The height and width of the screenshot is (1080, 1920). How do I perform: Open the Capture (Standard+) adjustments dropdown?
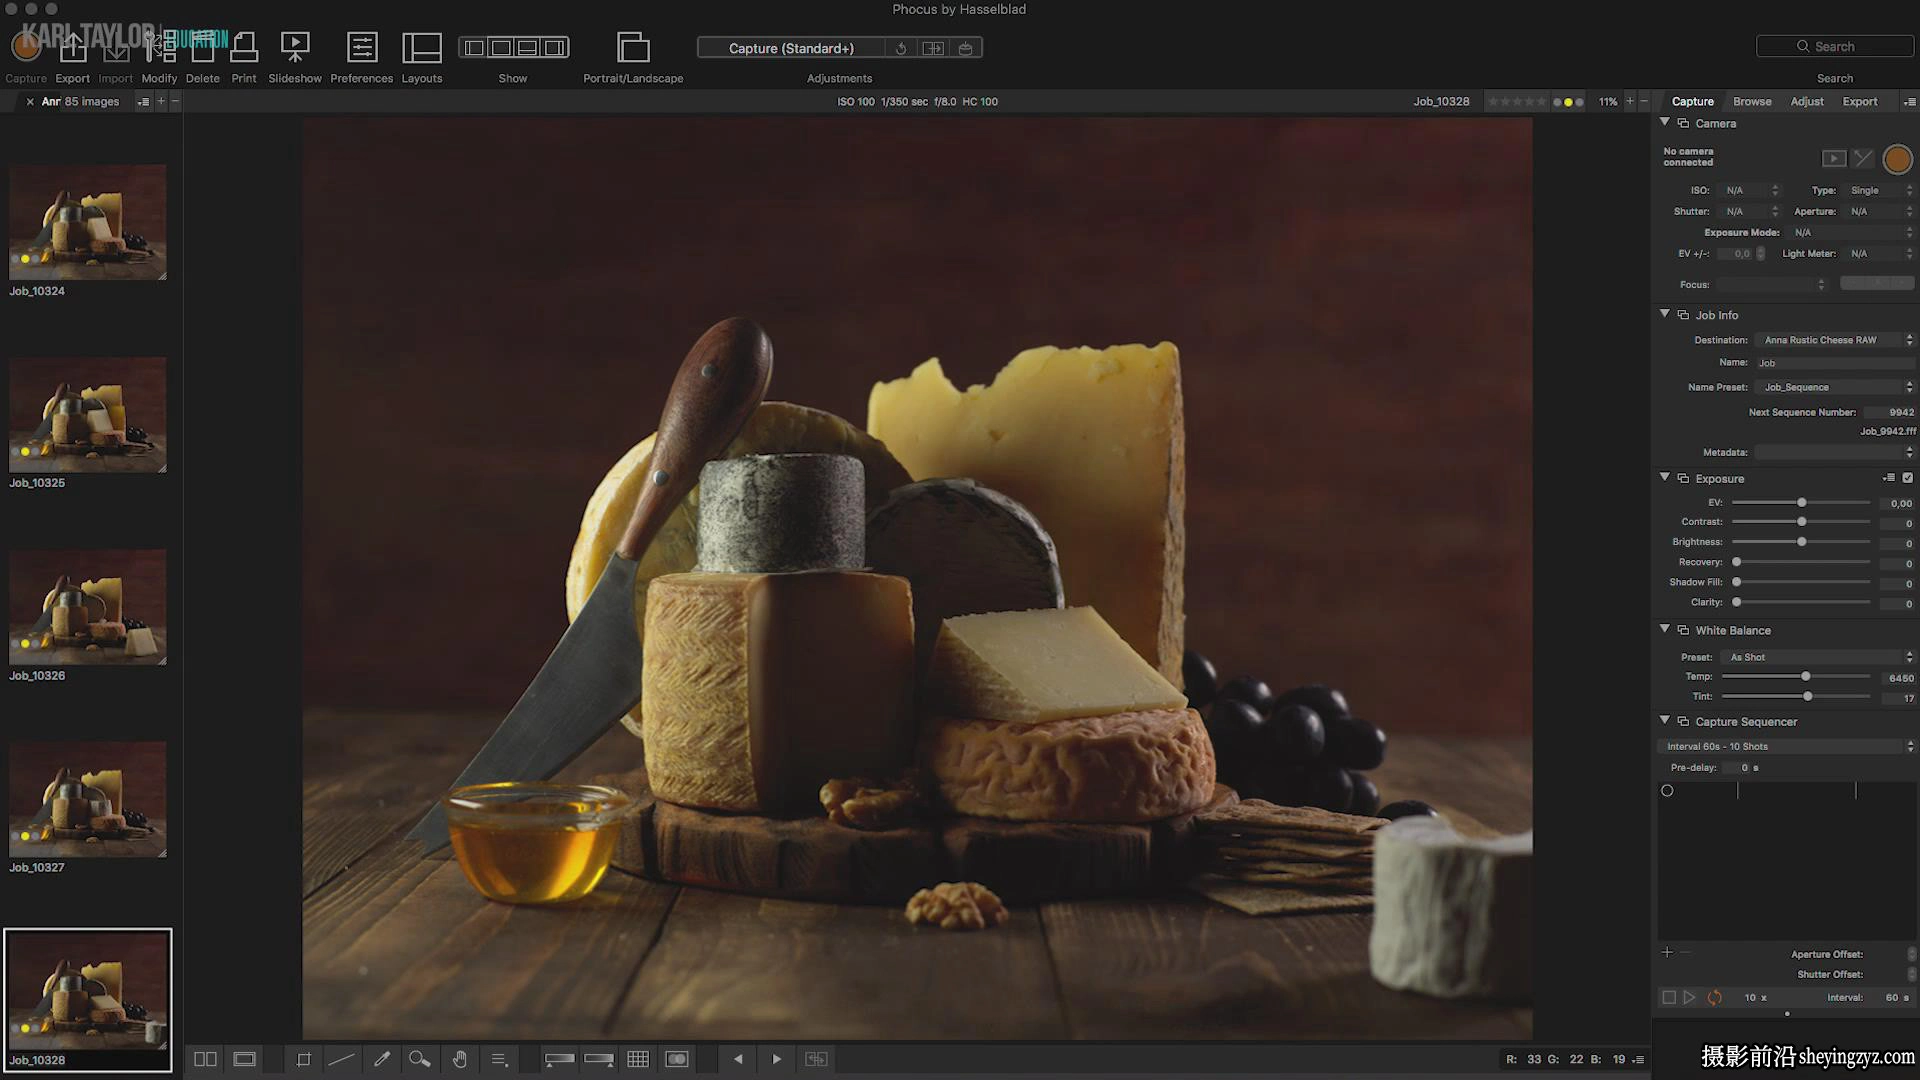click(791, 48)
